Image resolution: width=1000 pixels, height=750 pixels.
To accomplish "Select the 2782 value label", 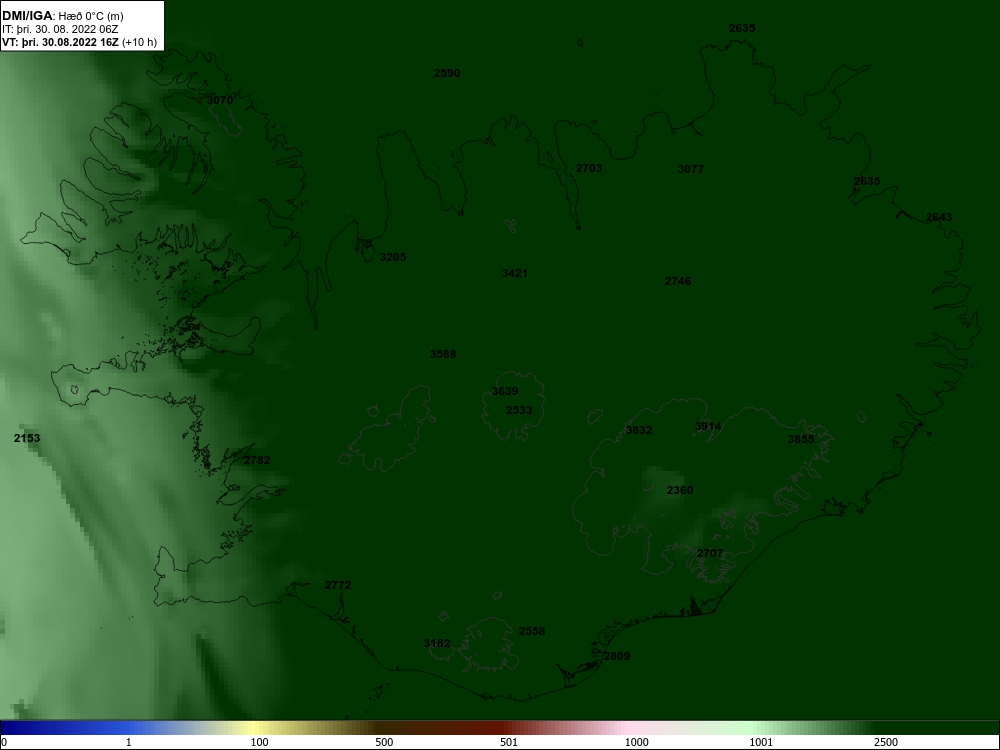I will 257,460.
